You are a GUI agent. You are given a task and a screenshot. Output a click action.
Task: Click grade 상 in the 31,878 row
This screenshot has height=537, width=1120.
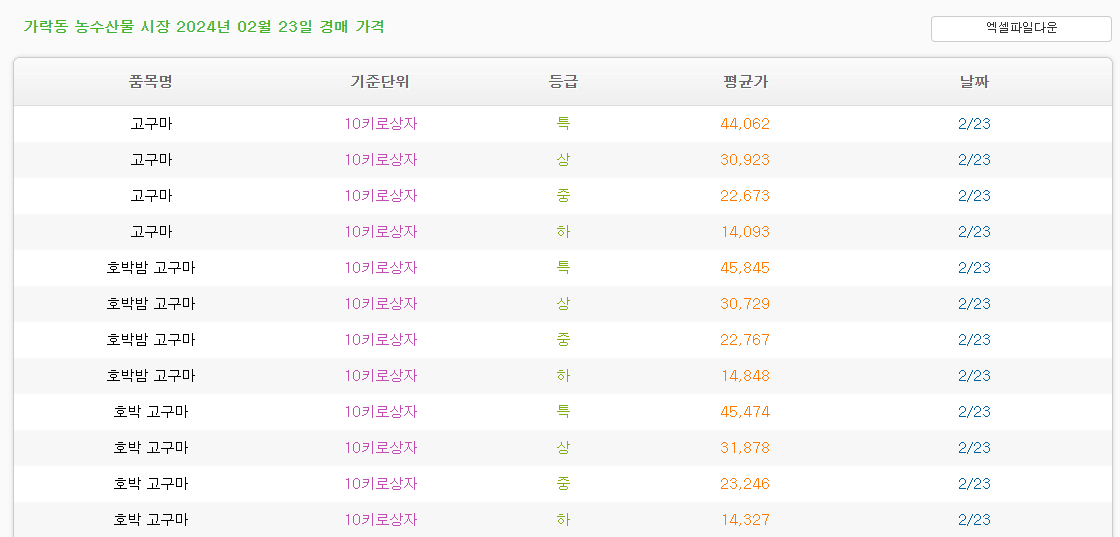pos(563,448)
